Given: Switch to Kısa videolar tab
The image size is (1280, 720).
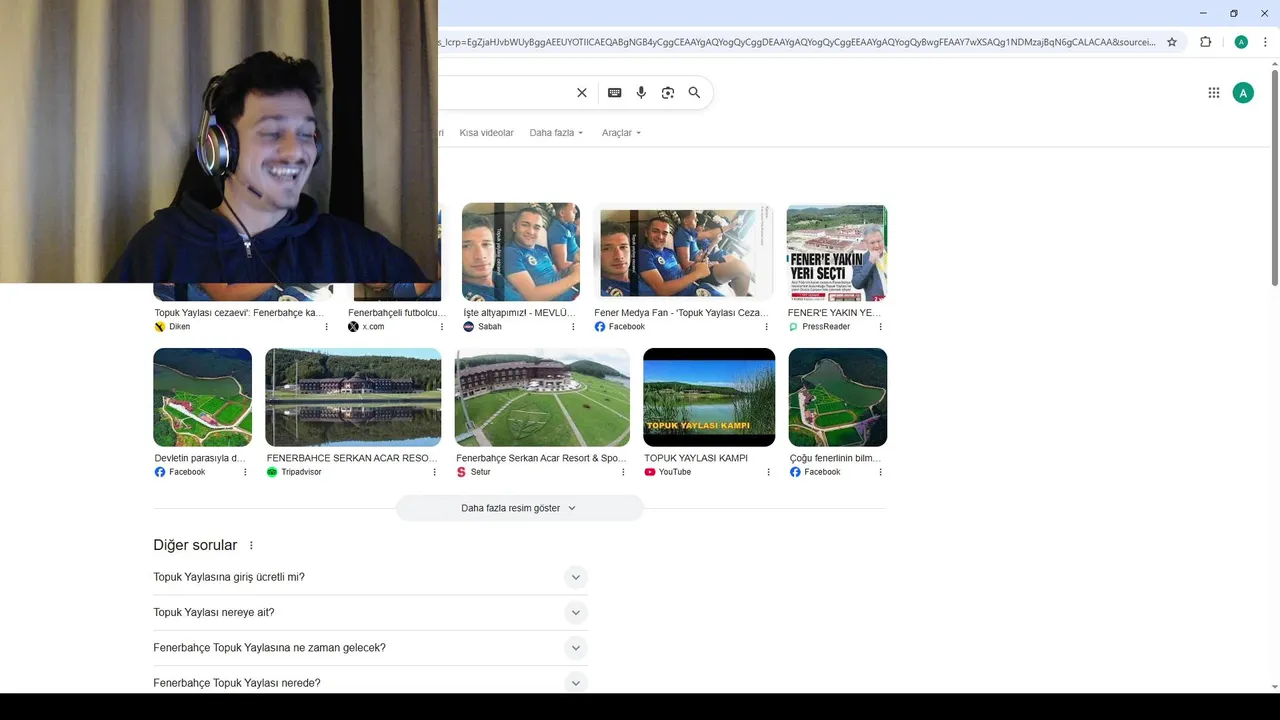Looking at the screenshot, I should [x=486, y=133].
